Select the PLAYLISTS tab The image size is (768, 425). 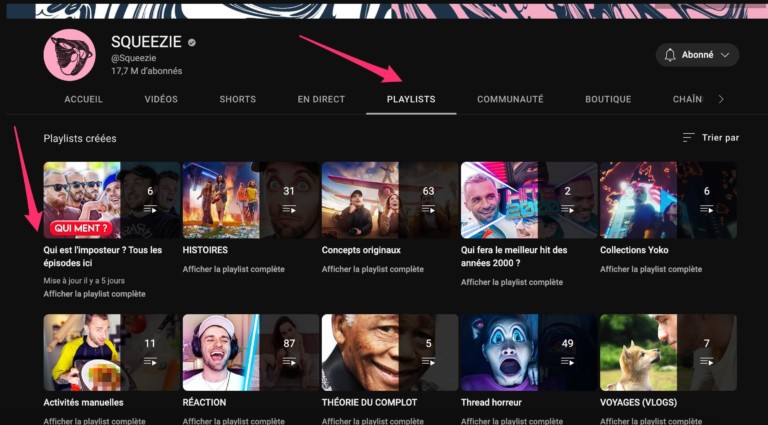pyautogui.click(x=411, y=99)
